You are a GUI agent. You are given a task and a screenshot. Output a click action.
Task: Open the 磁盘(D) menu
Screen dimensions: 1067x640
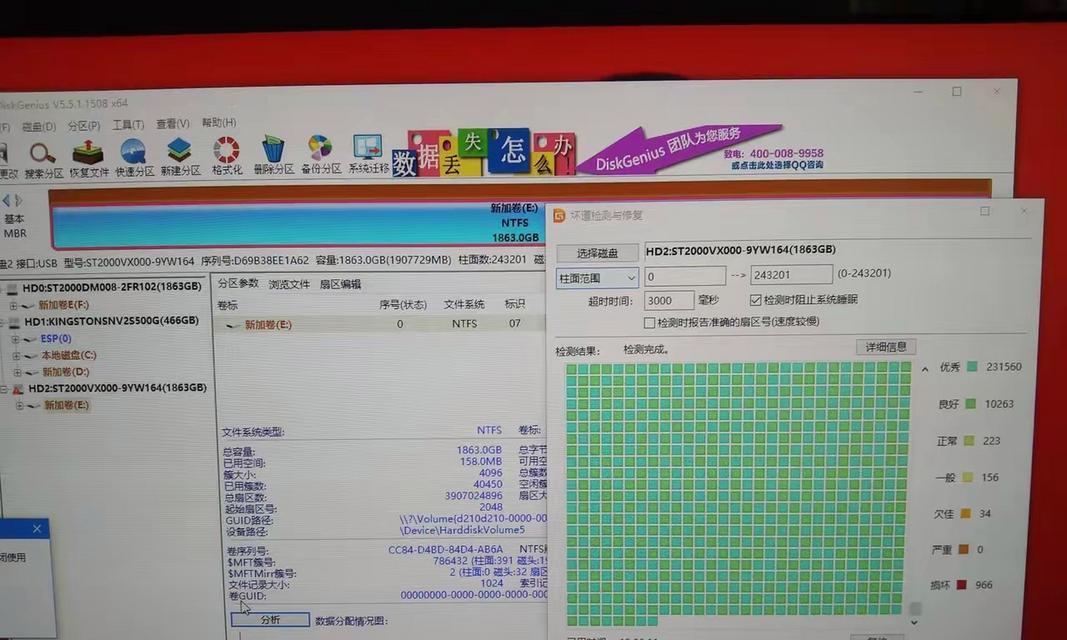click(39, 127)
